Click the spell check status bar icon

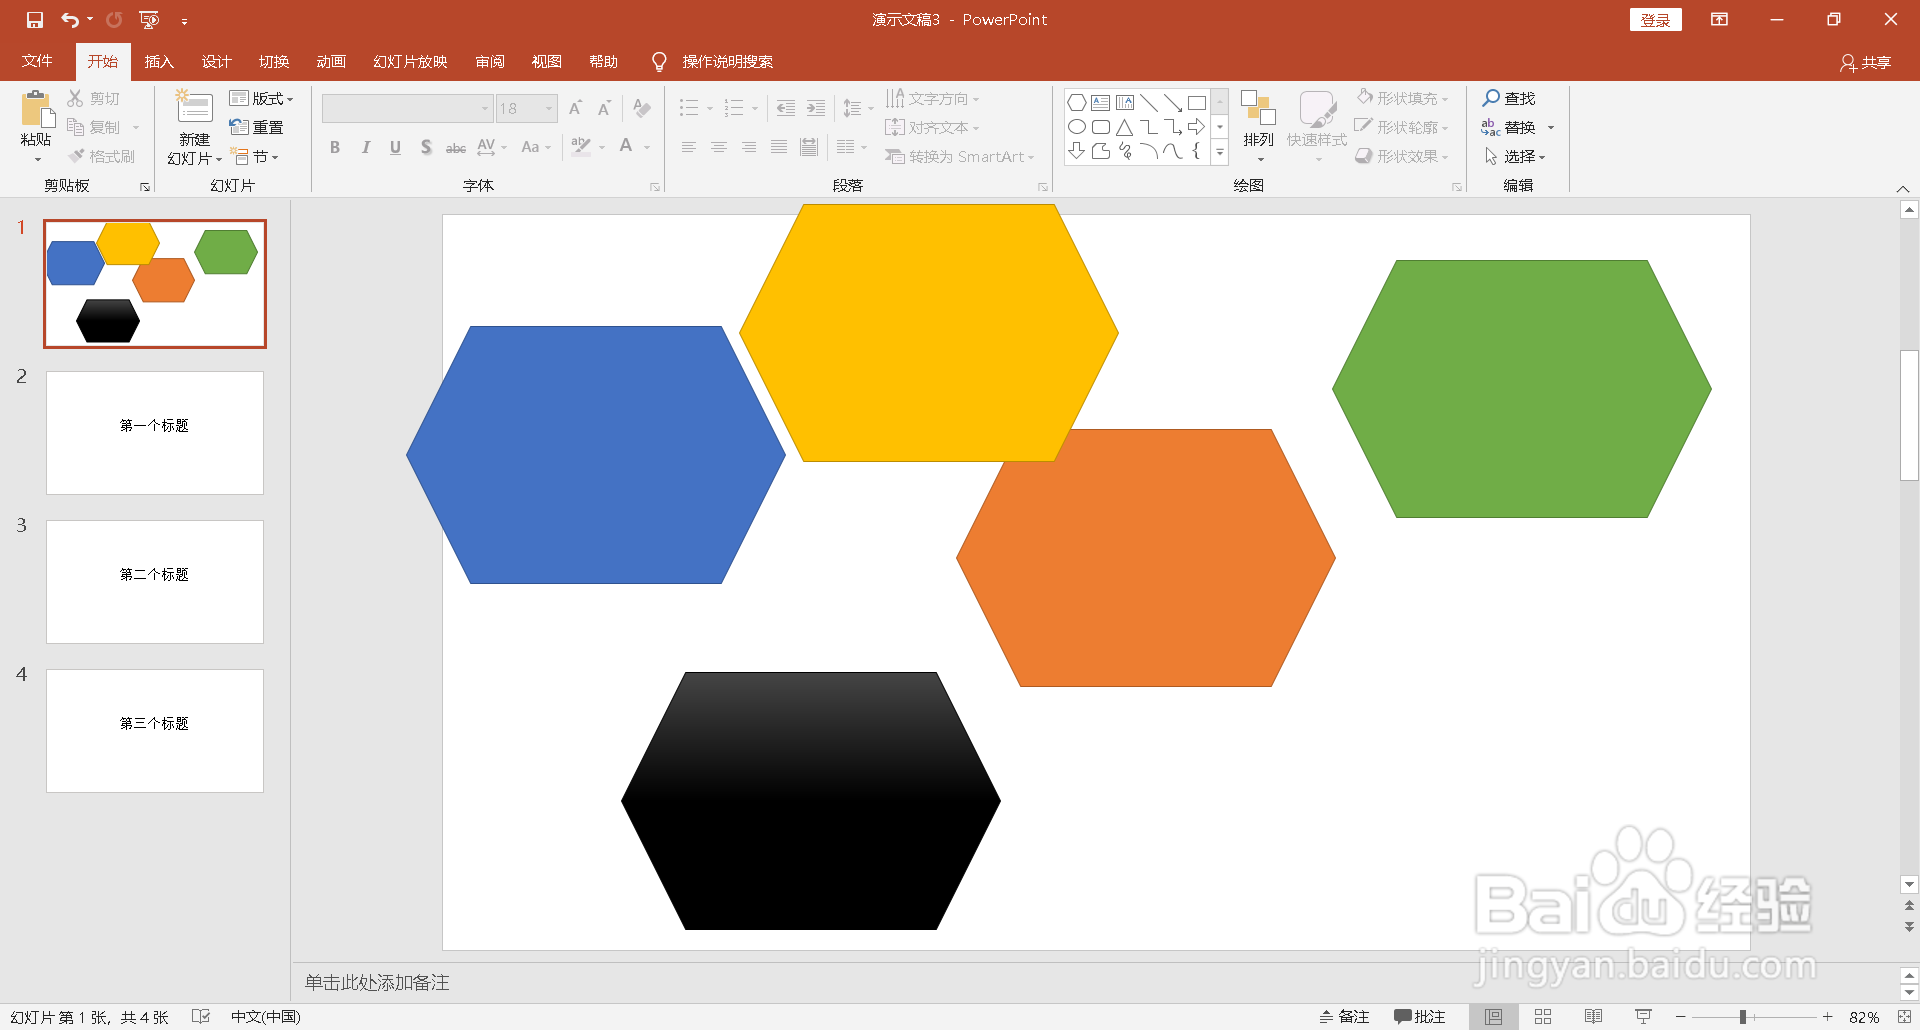[201, 1017]
